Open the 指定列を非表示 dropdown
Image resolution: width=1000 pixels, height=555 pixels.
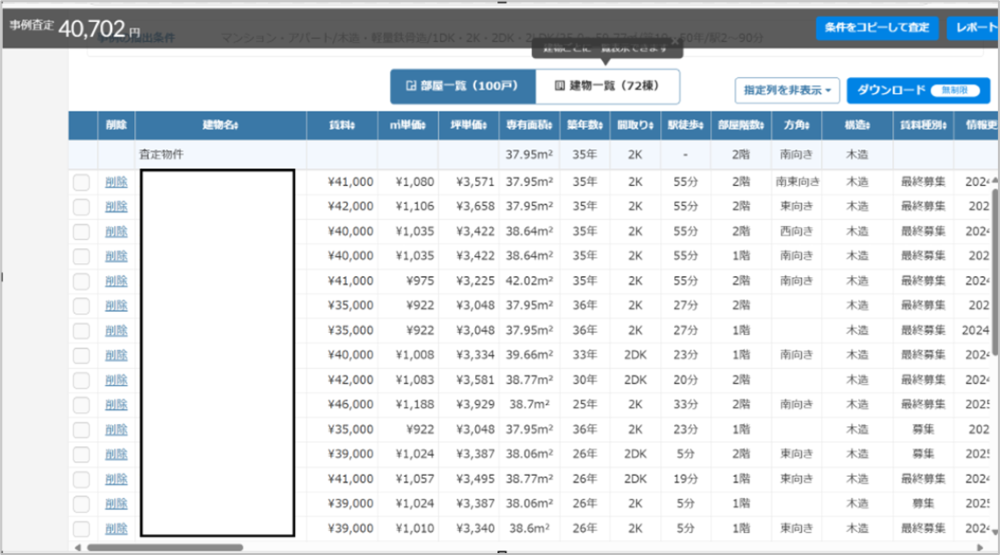coord(787,90)
